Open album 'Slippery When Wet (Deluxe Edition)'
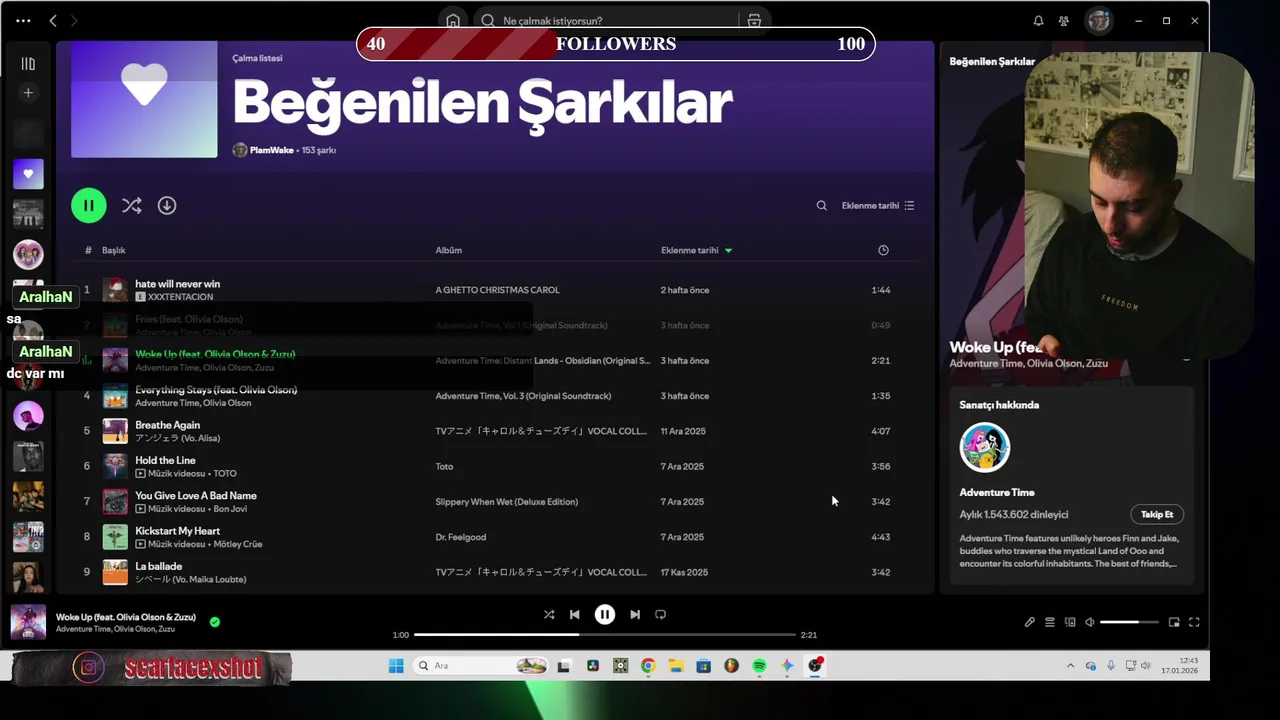 pos(506,502)
